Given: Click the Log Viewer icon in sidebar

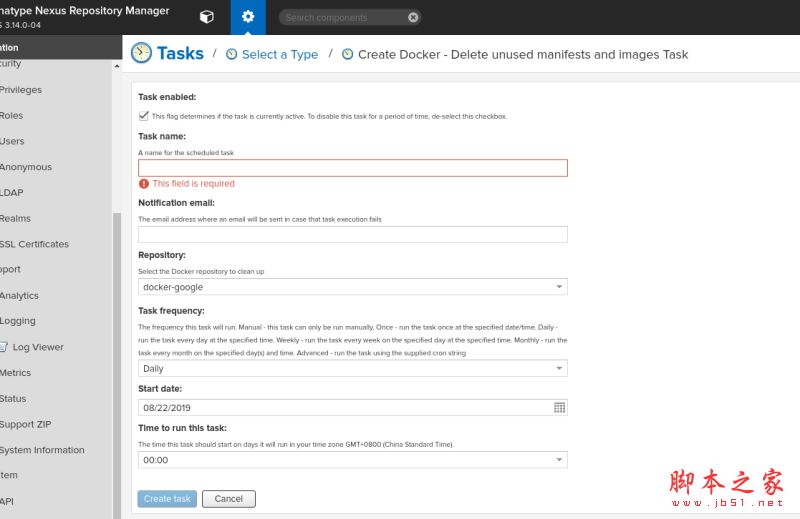Looking at the screenshot, I should 3,347.
